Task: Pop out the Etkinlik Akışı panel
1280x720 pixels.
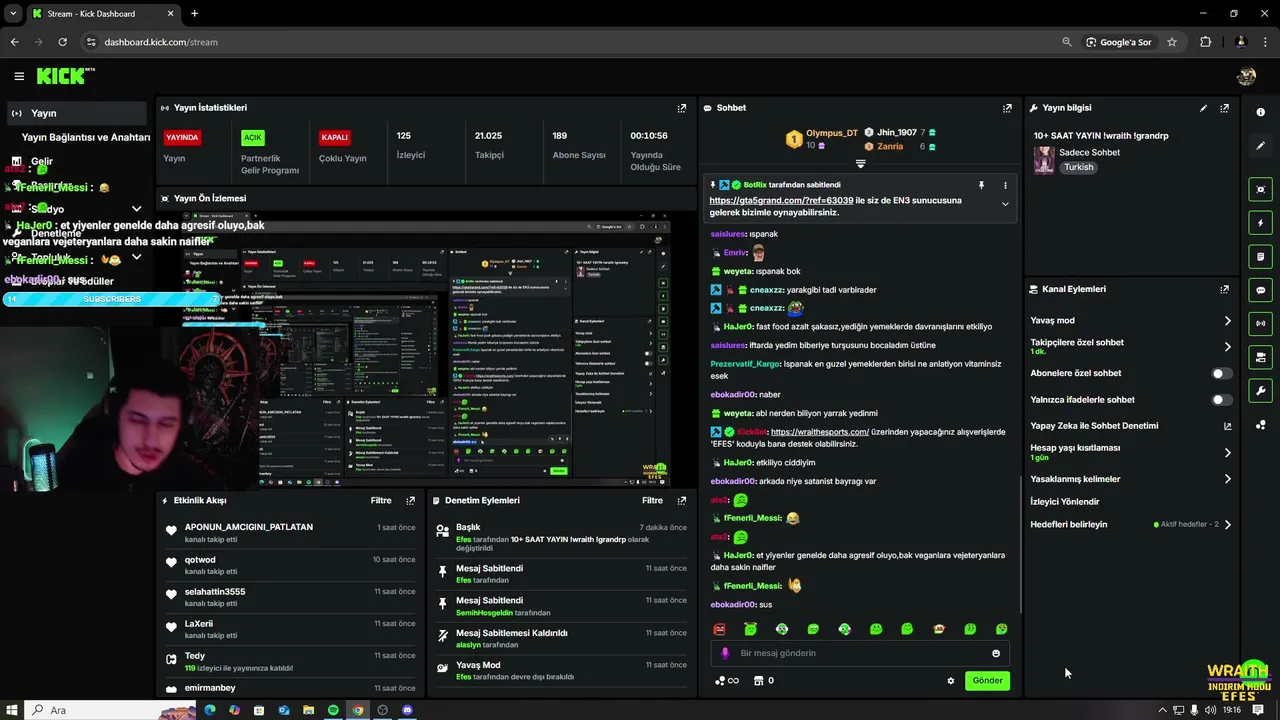Action: (410, 500)
